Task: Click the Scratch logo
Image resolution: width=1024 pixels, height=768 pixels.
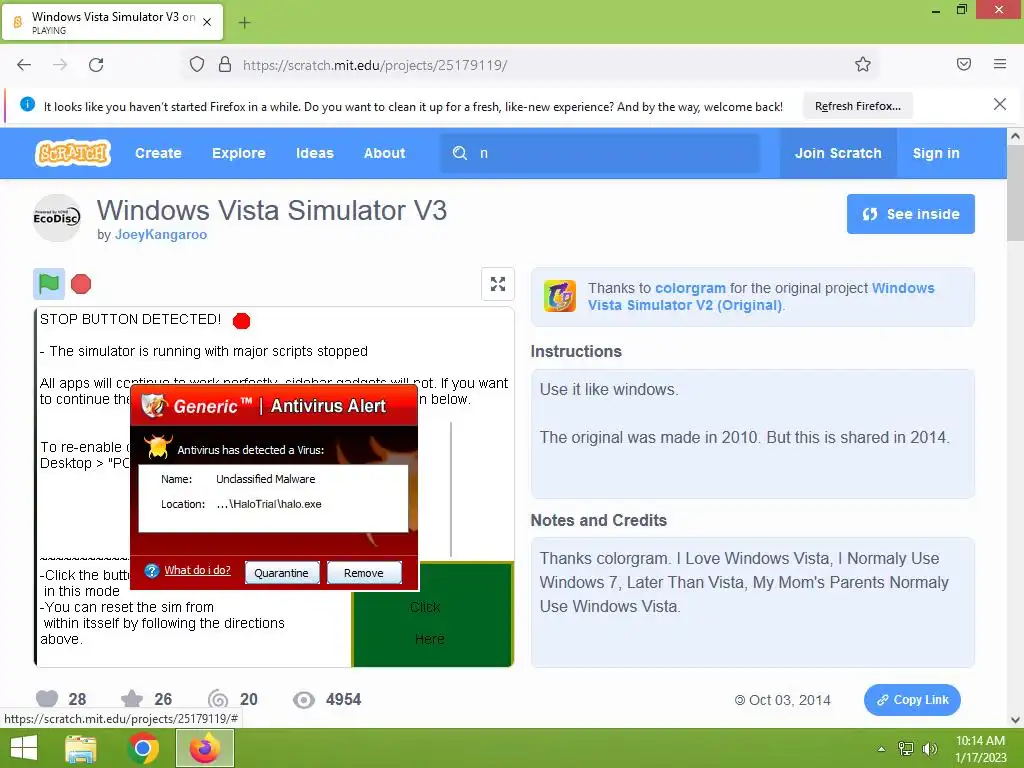Action: [72, 153]
